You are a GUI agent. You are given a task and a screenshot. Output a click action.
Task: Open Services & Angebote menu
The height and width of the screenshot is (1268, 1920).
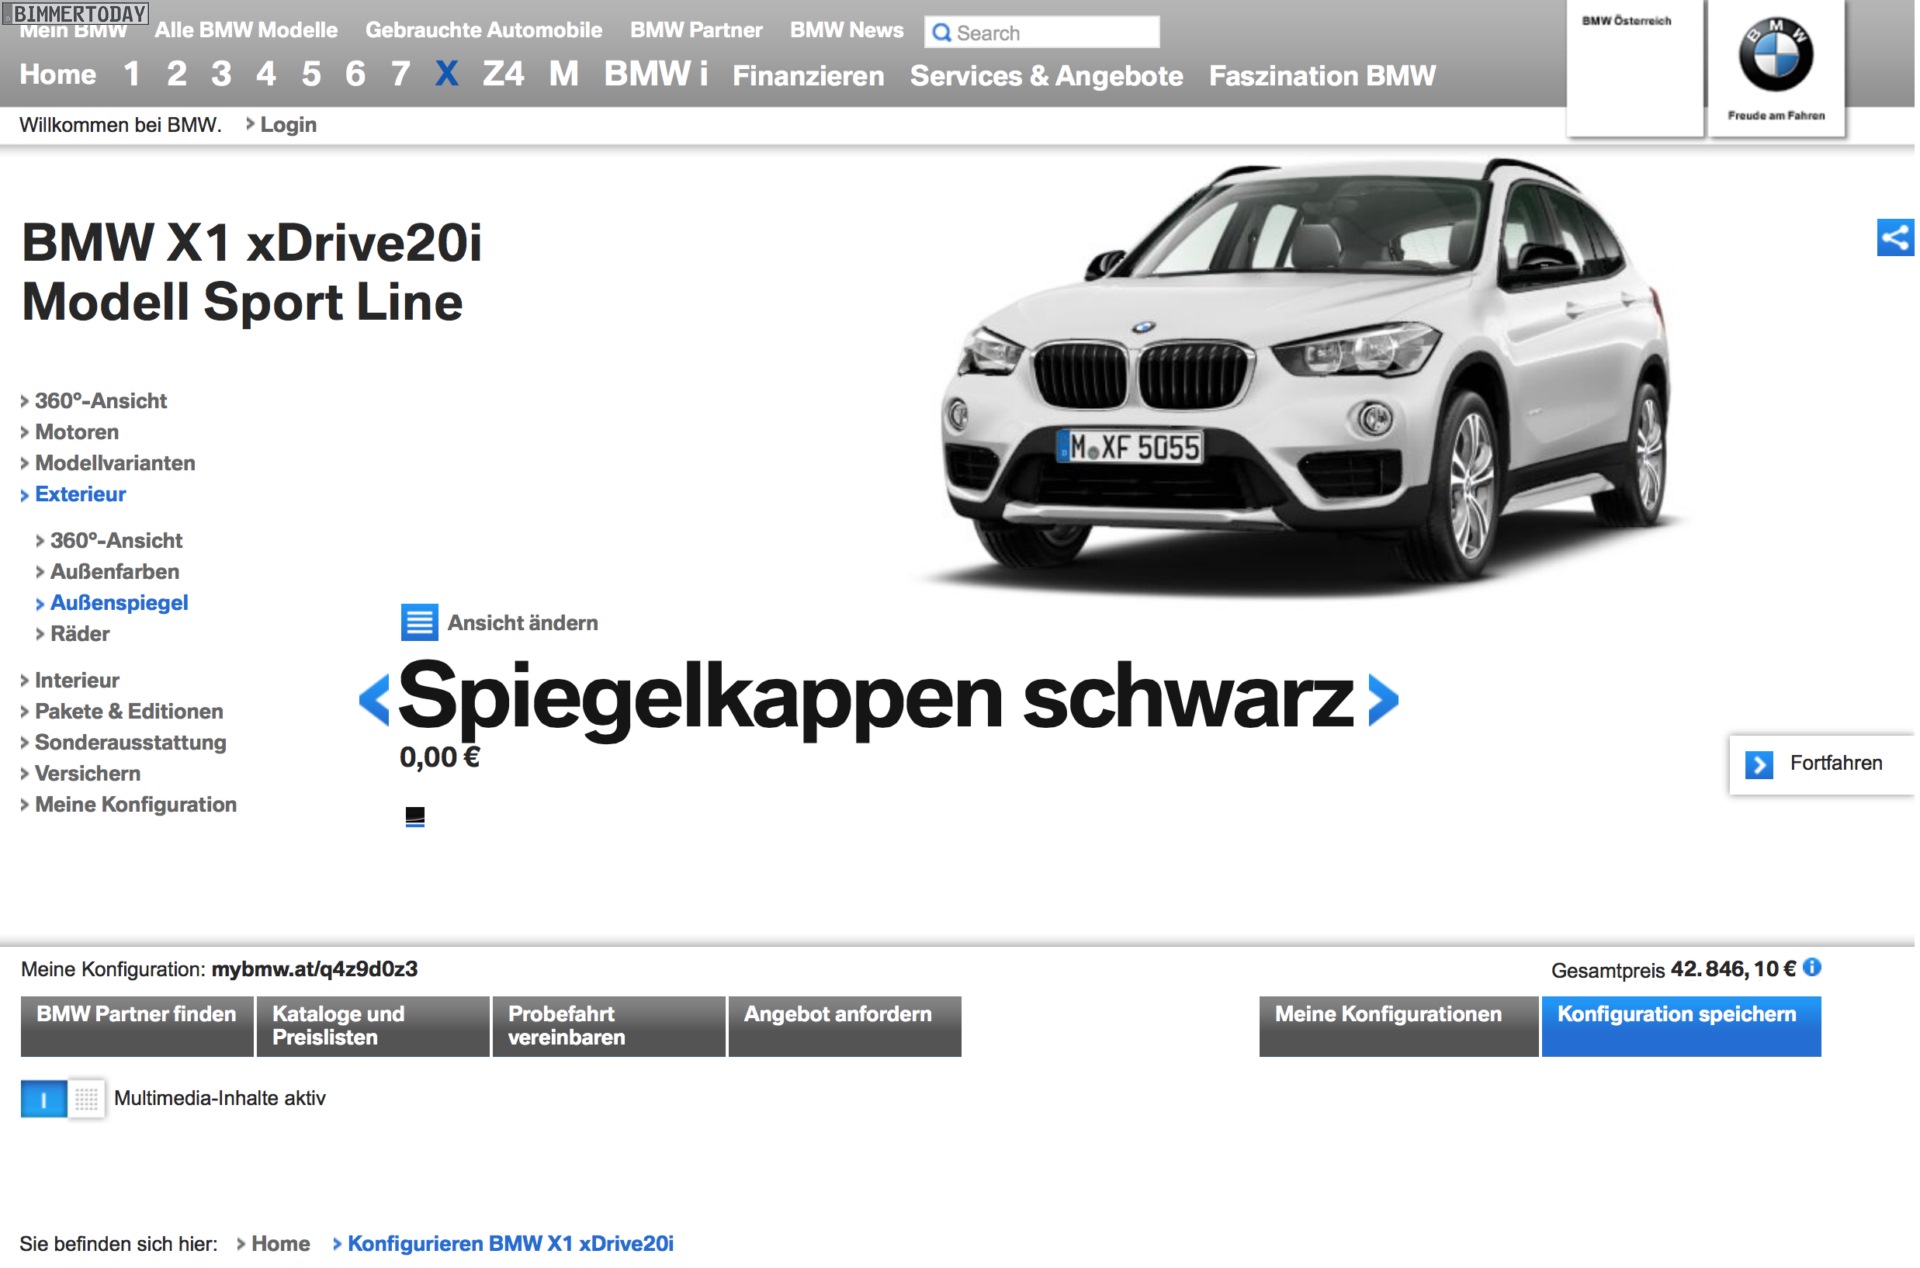point(1046,76)
